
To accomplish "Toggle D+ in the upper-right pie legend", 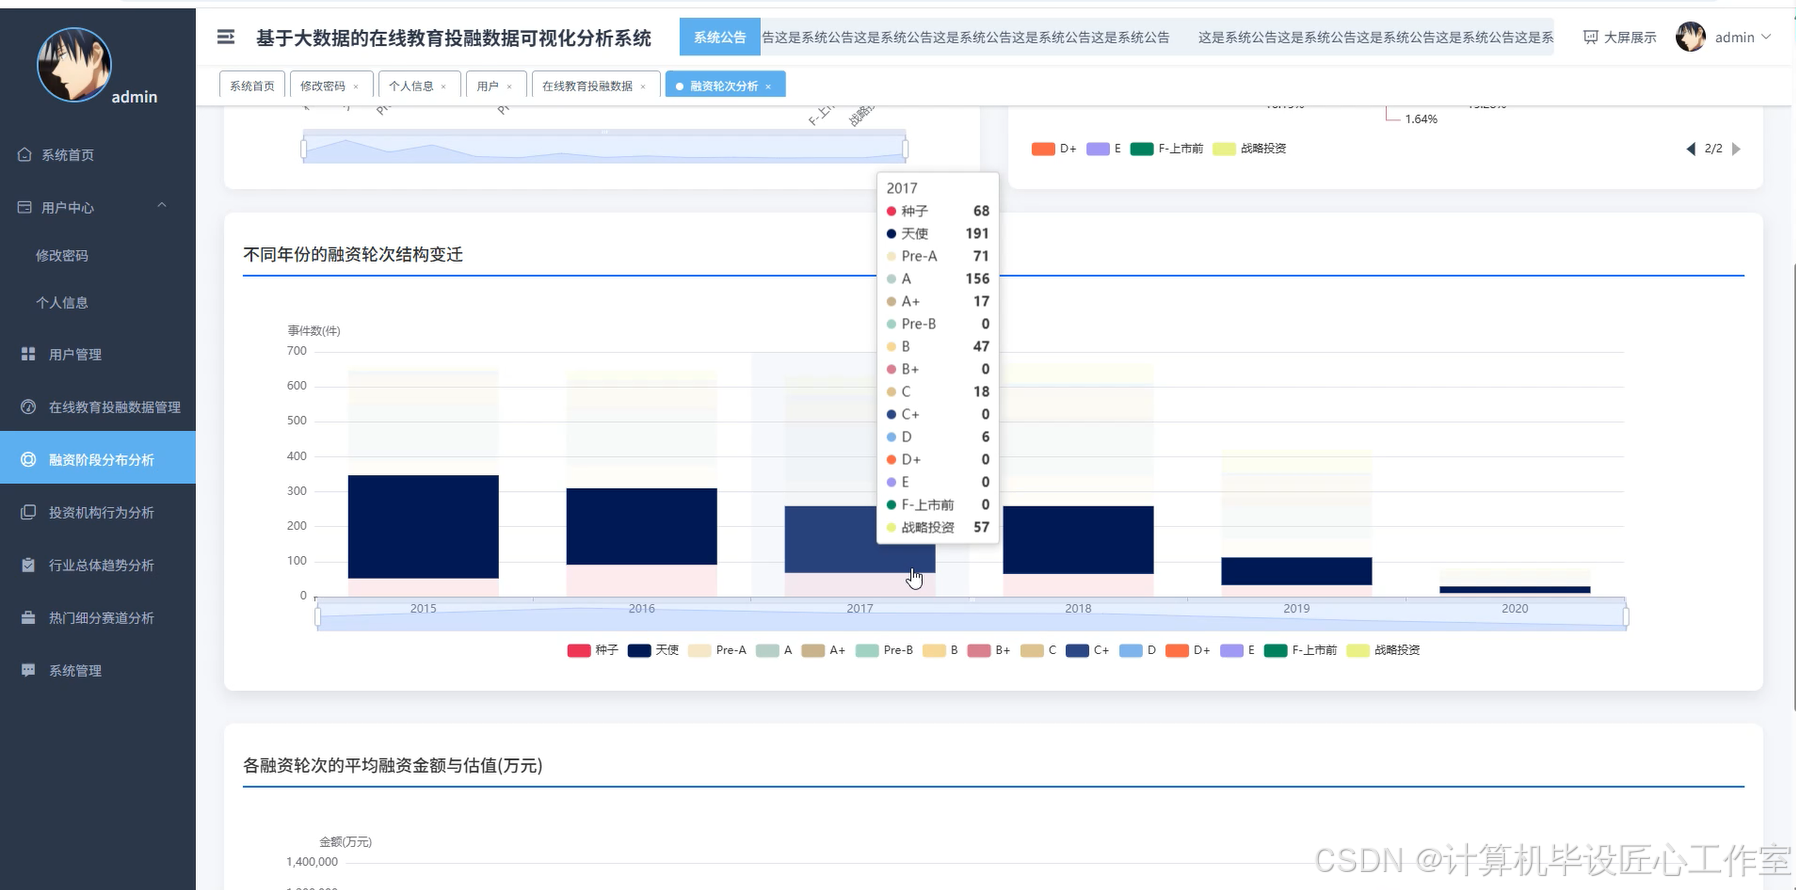I will pos(1054,149).
